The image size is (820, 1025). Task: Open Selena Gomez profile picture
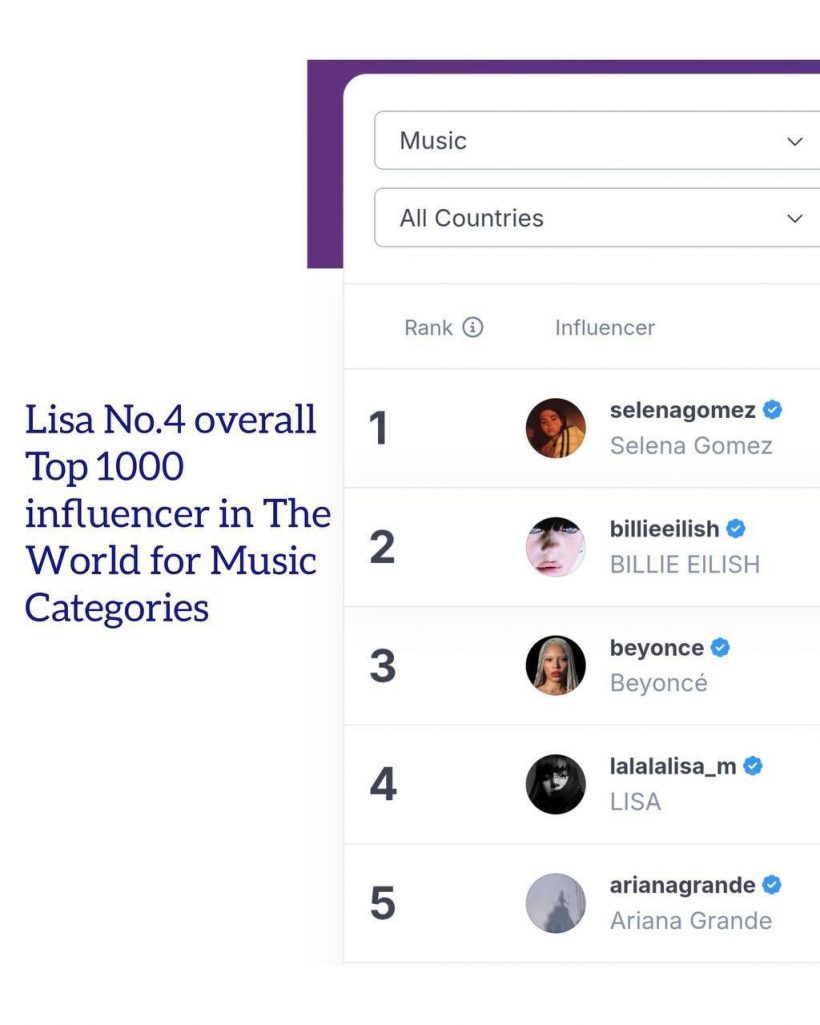[x=556, y=428]
